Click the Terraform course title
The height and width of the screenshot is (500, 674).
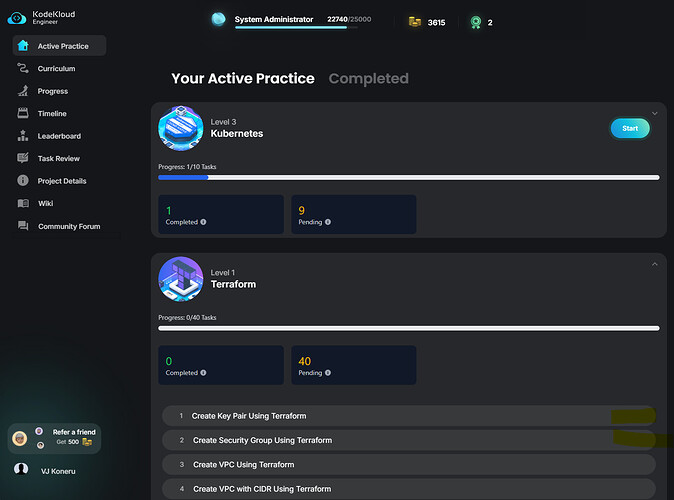tap(233, 284)
